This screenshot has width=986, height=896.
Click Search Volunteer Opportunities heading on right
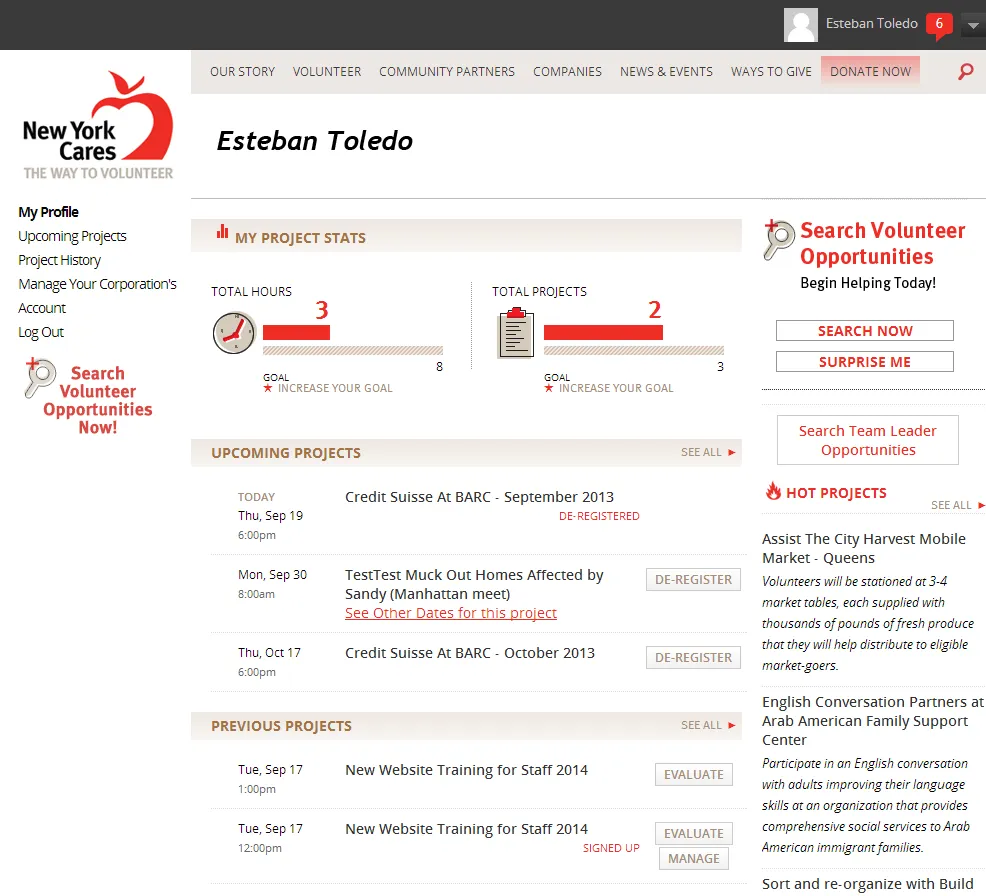pyautogui.click(x=882, y=243)
